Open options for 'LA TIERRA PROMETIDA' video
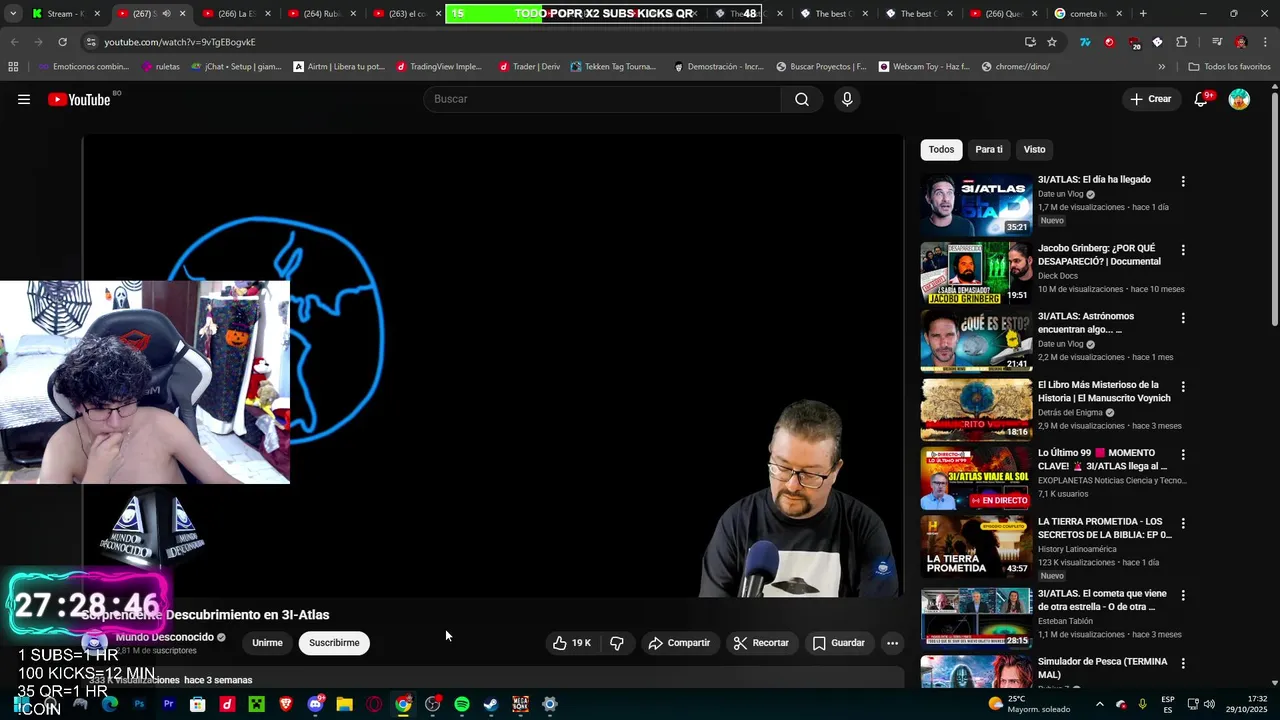The image size is (1280, 720). pos(1183,524)
